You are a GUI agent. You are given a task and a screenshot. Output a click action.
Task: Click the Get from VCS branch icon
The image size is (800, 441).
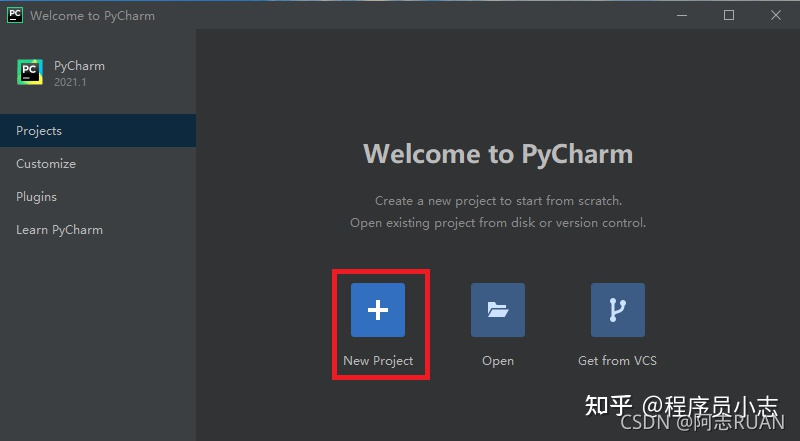point(617,310)
